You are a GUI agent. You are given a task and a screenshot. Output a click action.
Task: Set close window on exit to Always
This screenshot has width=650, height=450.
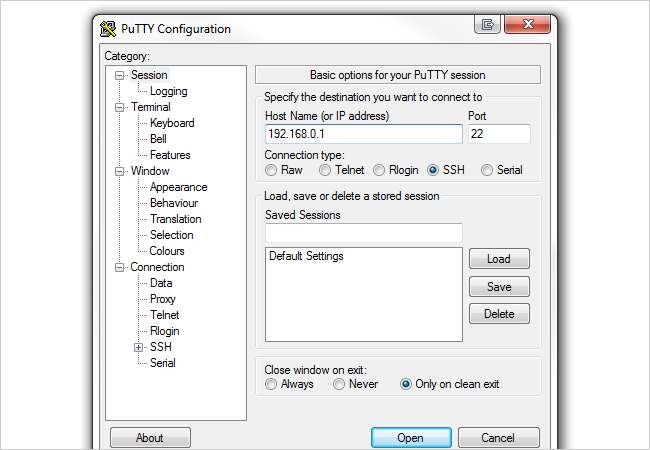[x=270, y=384]
